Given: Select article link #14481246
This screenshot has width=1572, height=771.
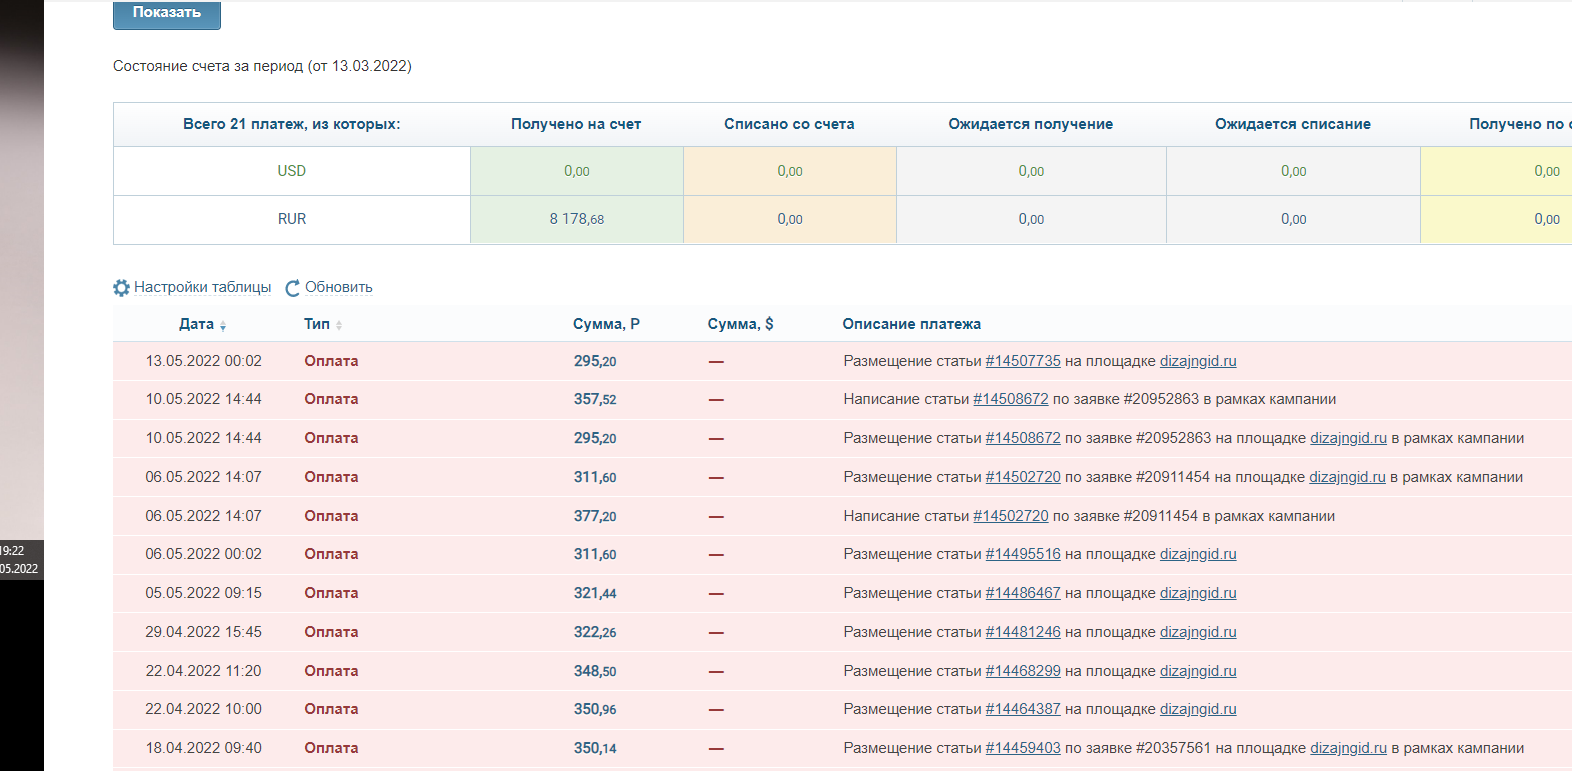Looking at the screenshot, I should pyautogui.click(x=1022, y=632).
